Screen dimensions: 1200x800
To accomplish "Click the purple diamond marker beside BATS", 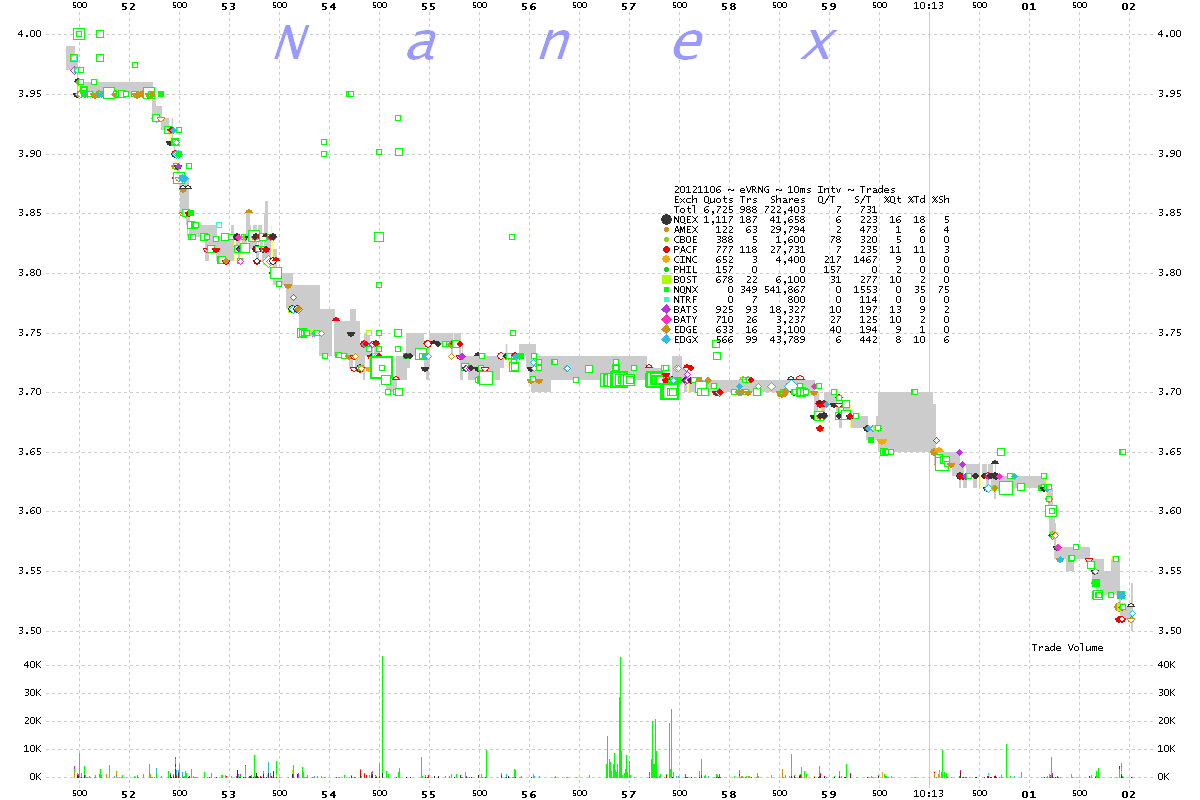I will 666,310.
